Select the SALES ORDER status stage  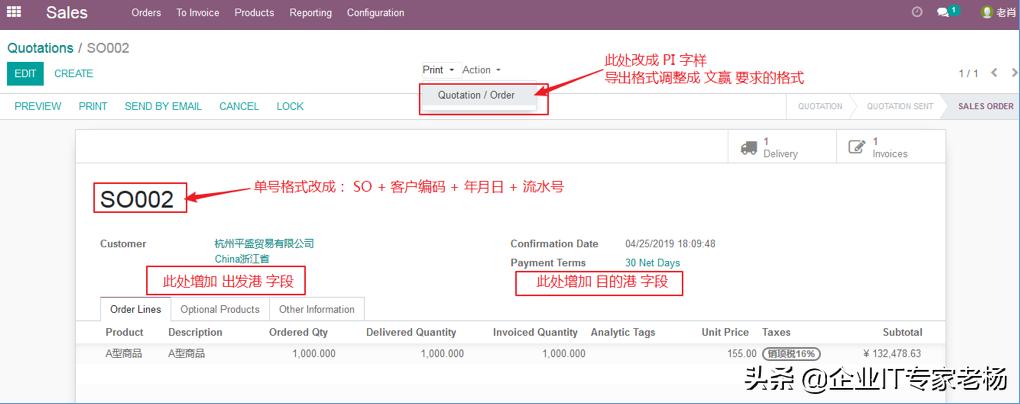click(x=985, y=106)
